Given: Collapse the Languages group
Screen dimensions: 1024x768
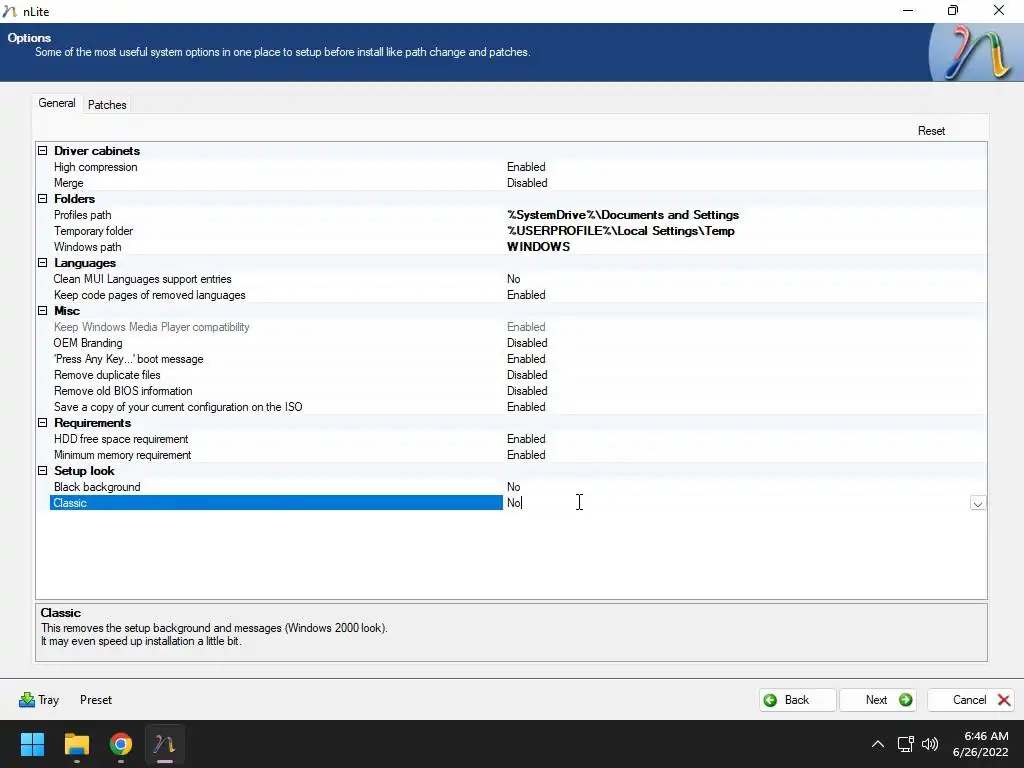Looking at the screenshot, I should [x=42, y=263].
